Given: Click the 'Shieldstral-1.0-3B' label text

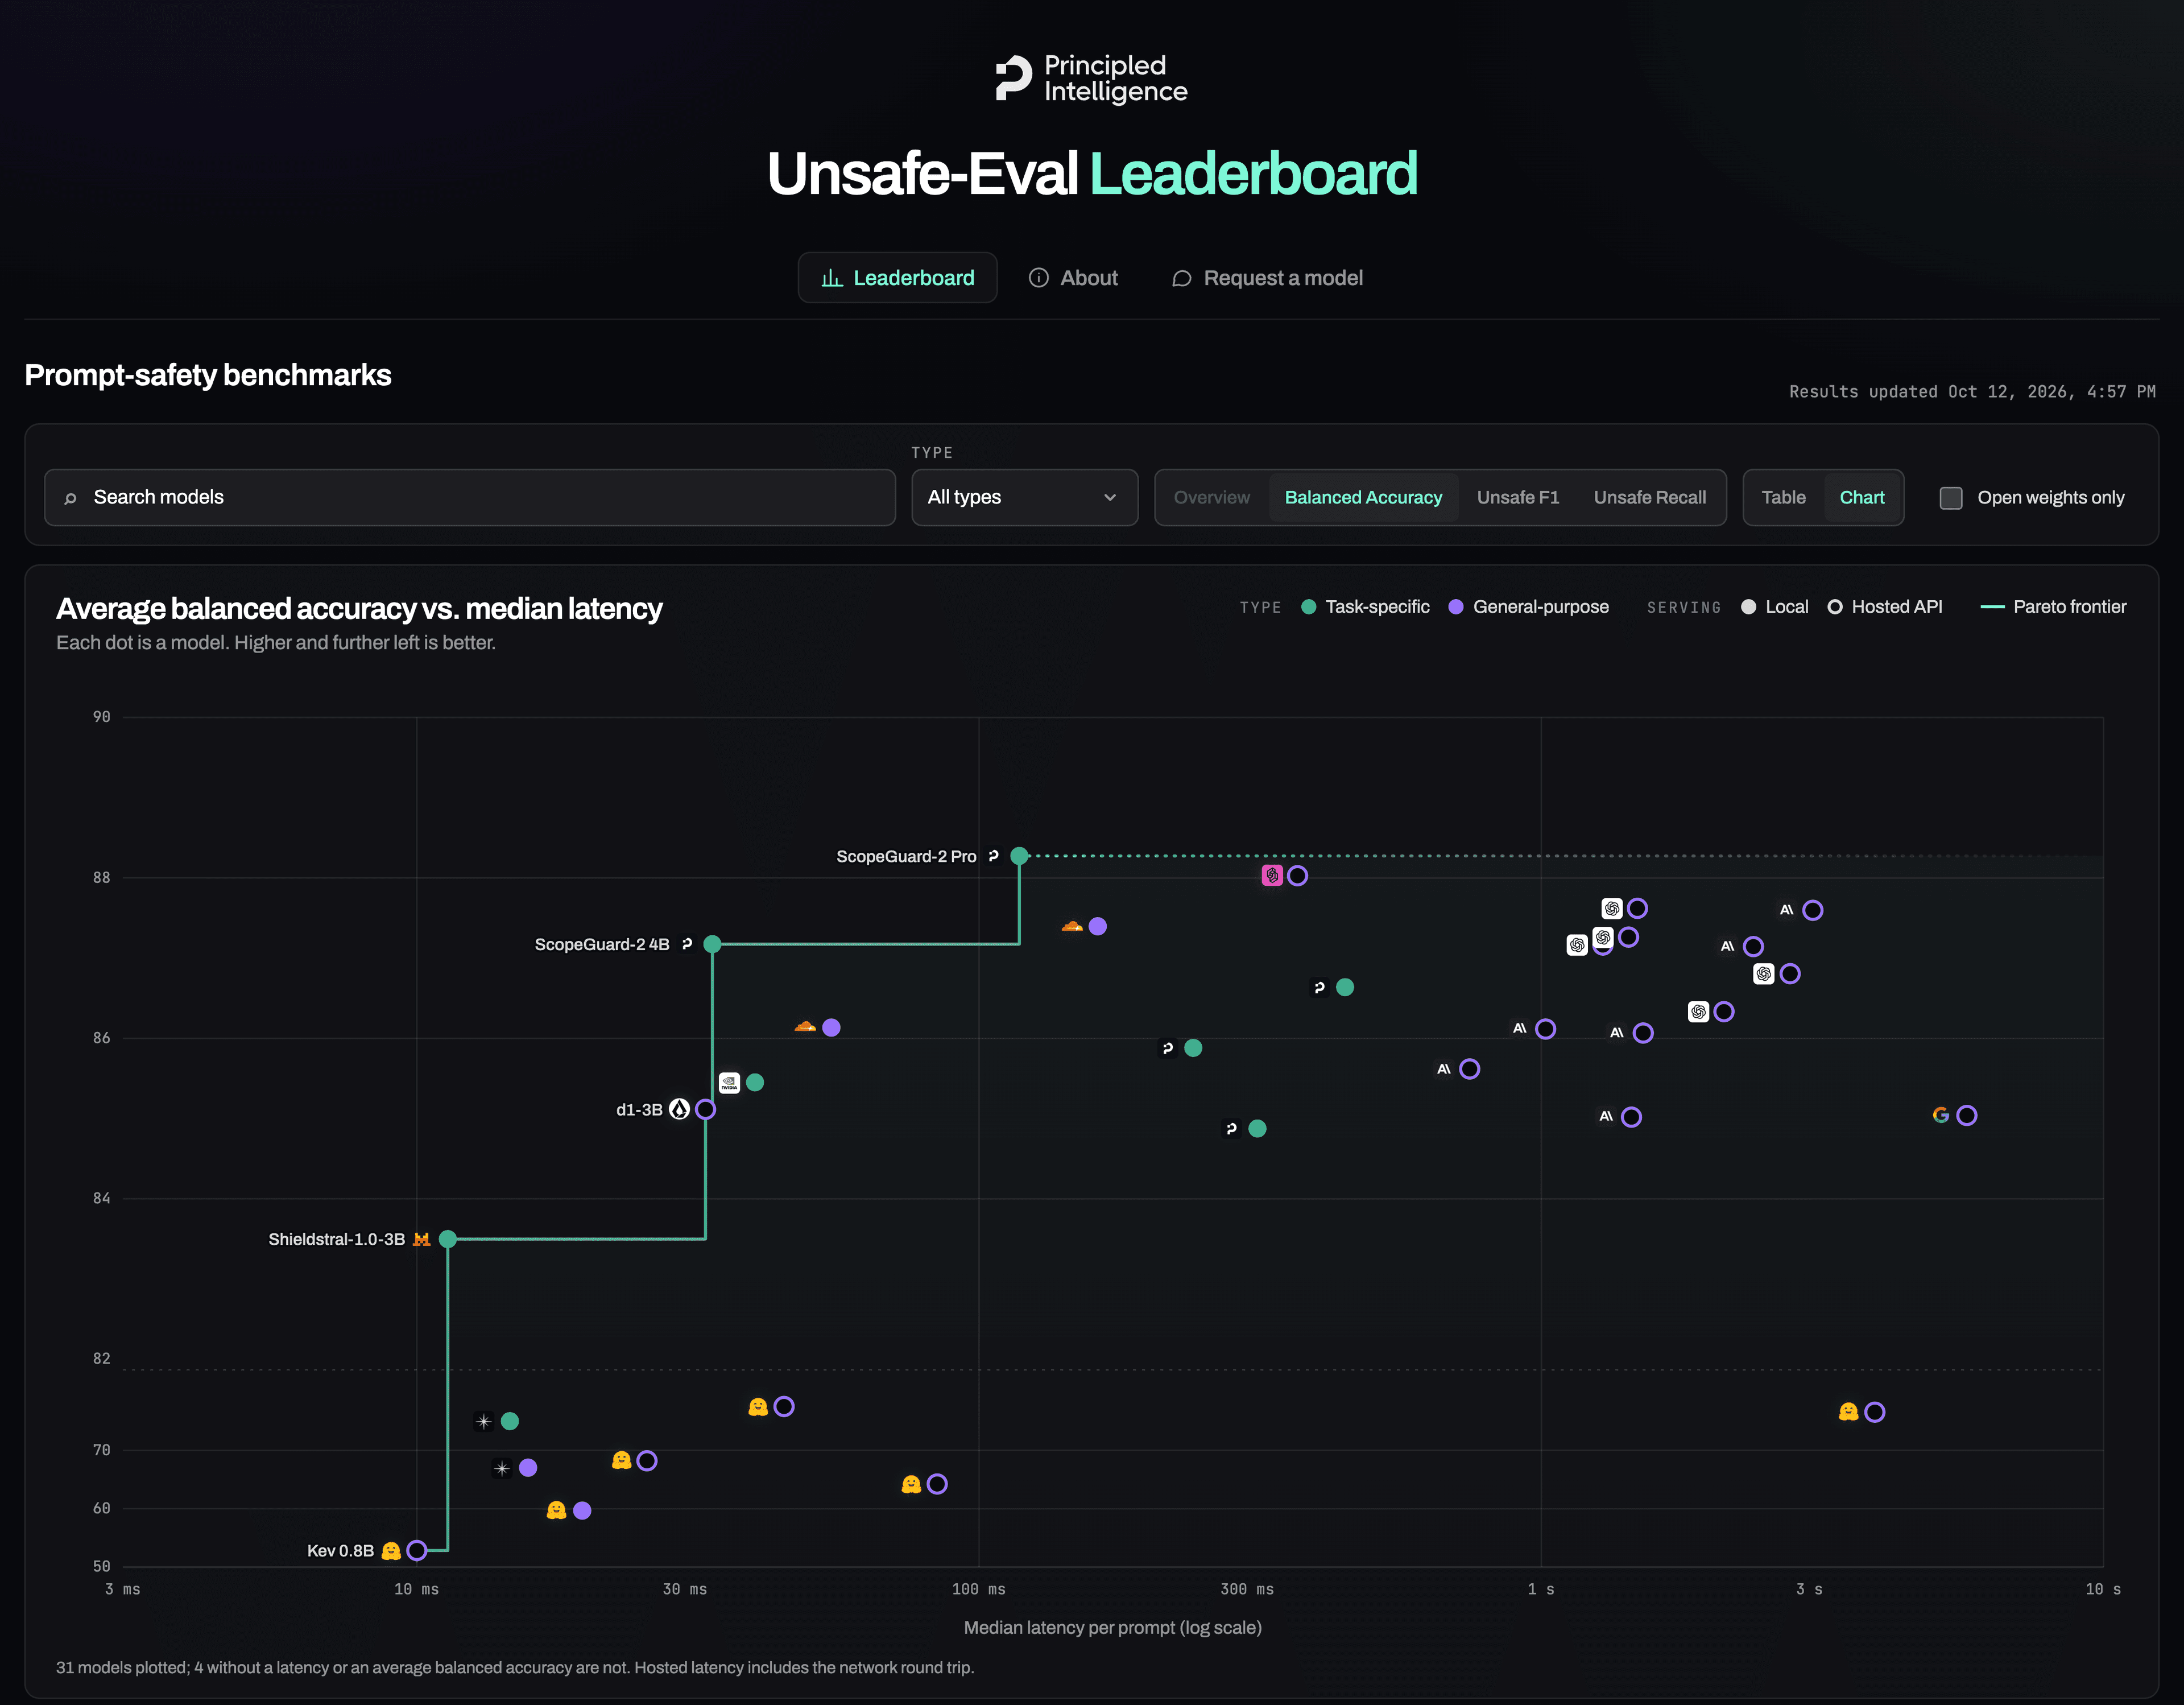Looking at the screenshot, I should (x=336, y=1239).
